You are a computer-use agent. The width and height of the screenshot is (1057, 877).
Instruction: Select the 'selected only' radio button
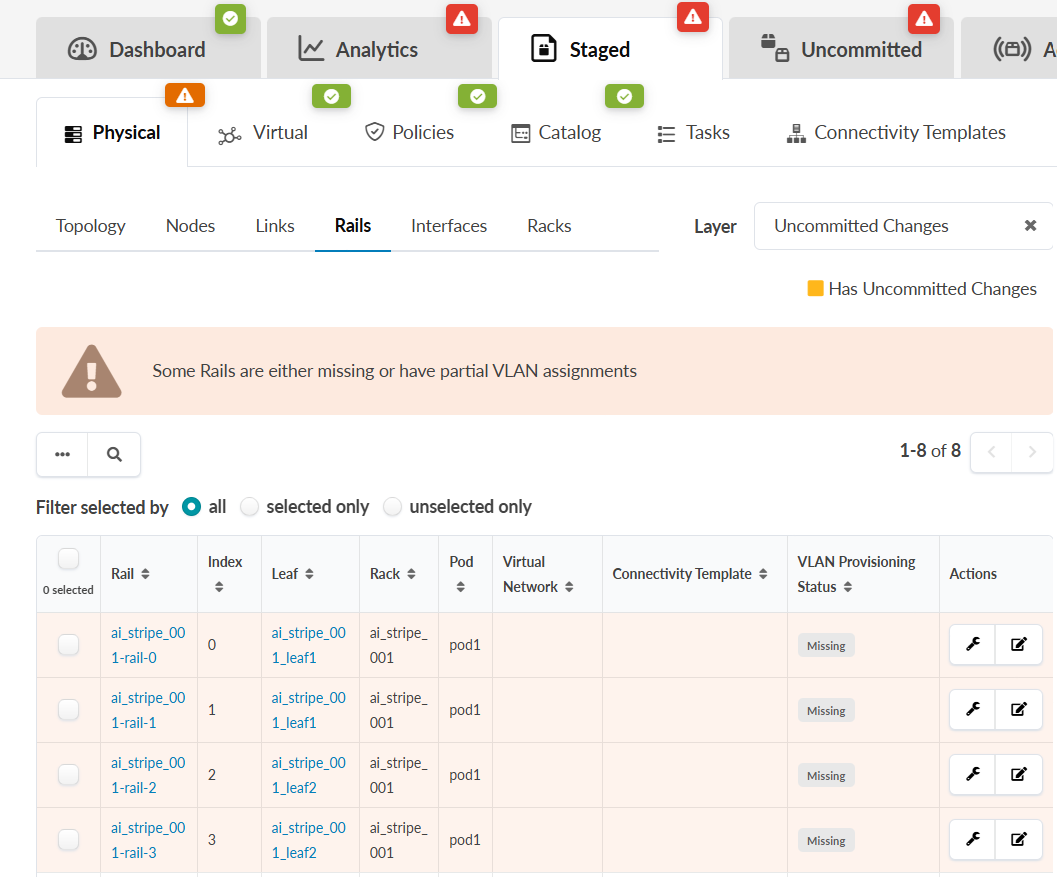click(249, 506)
